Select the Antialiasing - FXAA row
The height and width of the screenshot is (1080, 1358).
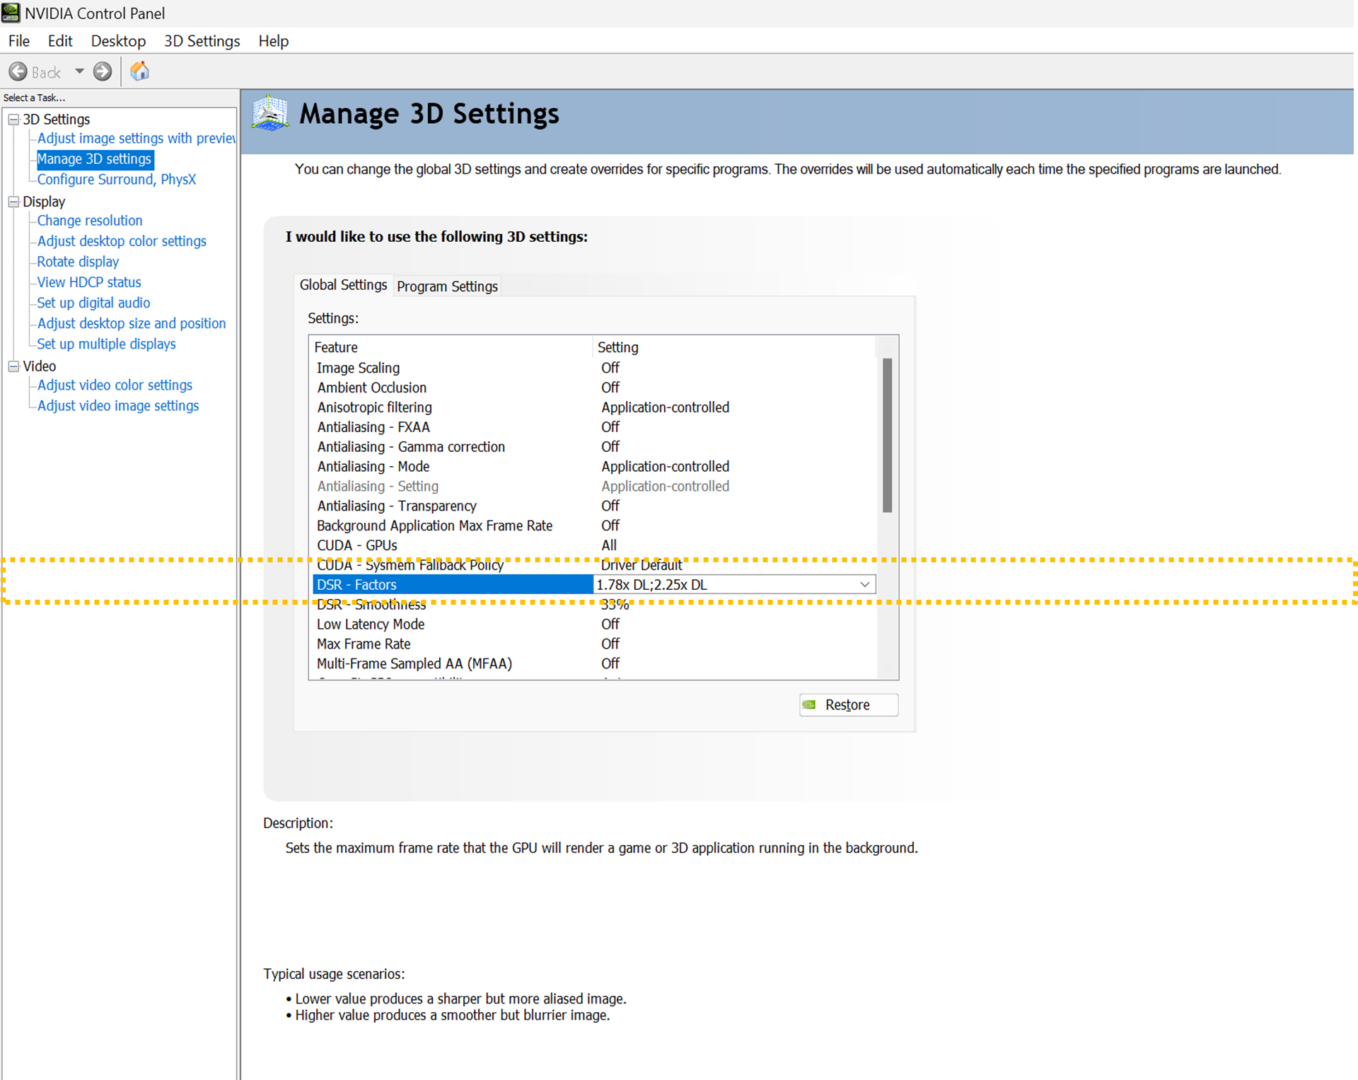(x=595, y=427)
